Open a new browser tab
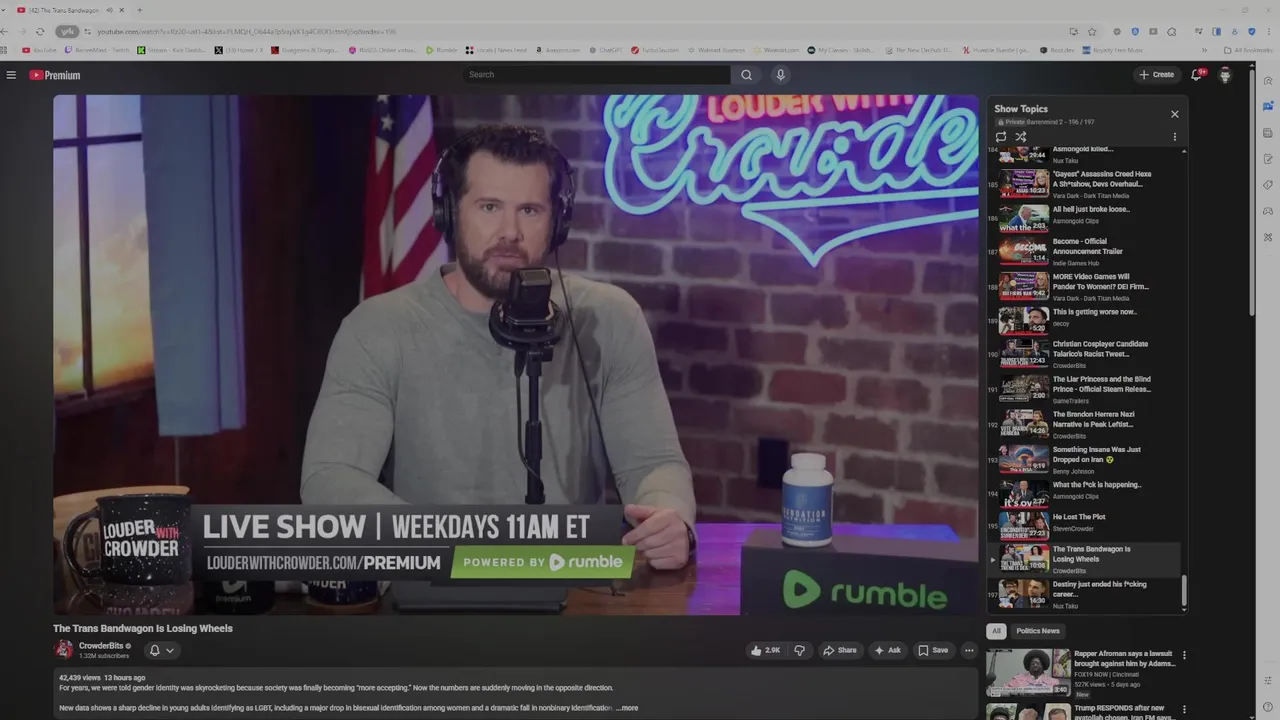Viewport: 1280px width, 720px height. pos(139,10)
